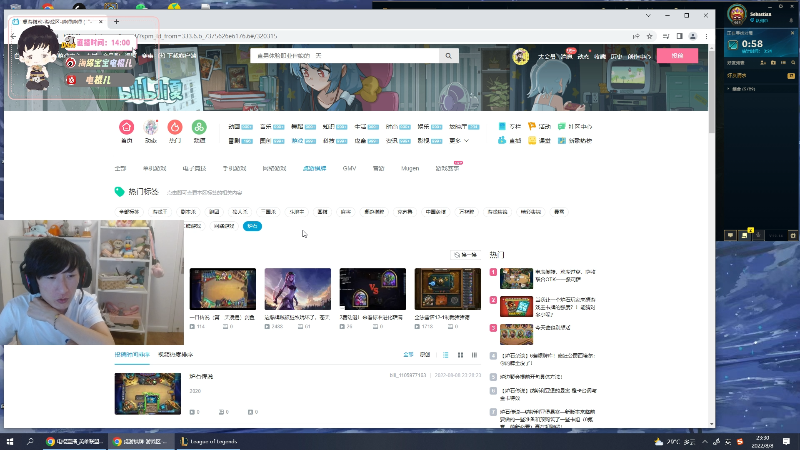
Task: Click new folder icon in League friends panel
Action: click(x=773, y=63)
